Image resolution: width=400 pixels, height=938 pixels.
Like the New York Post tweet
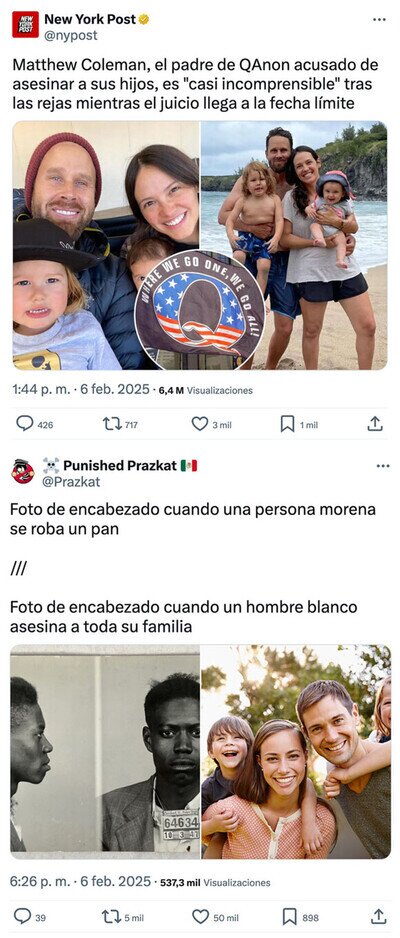pyautogui.click(x=200, y=424)
